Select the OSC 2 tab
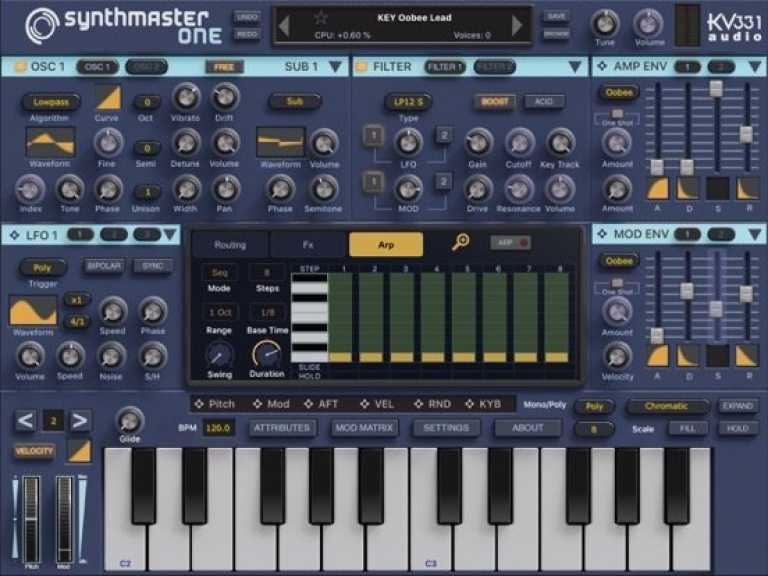Image resolution: width=768 pixels, height=576 pixels. [146, 67]
